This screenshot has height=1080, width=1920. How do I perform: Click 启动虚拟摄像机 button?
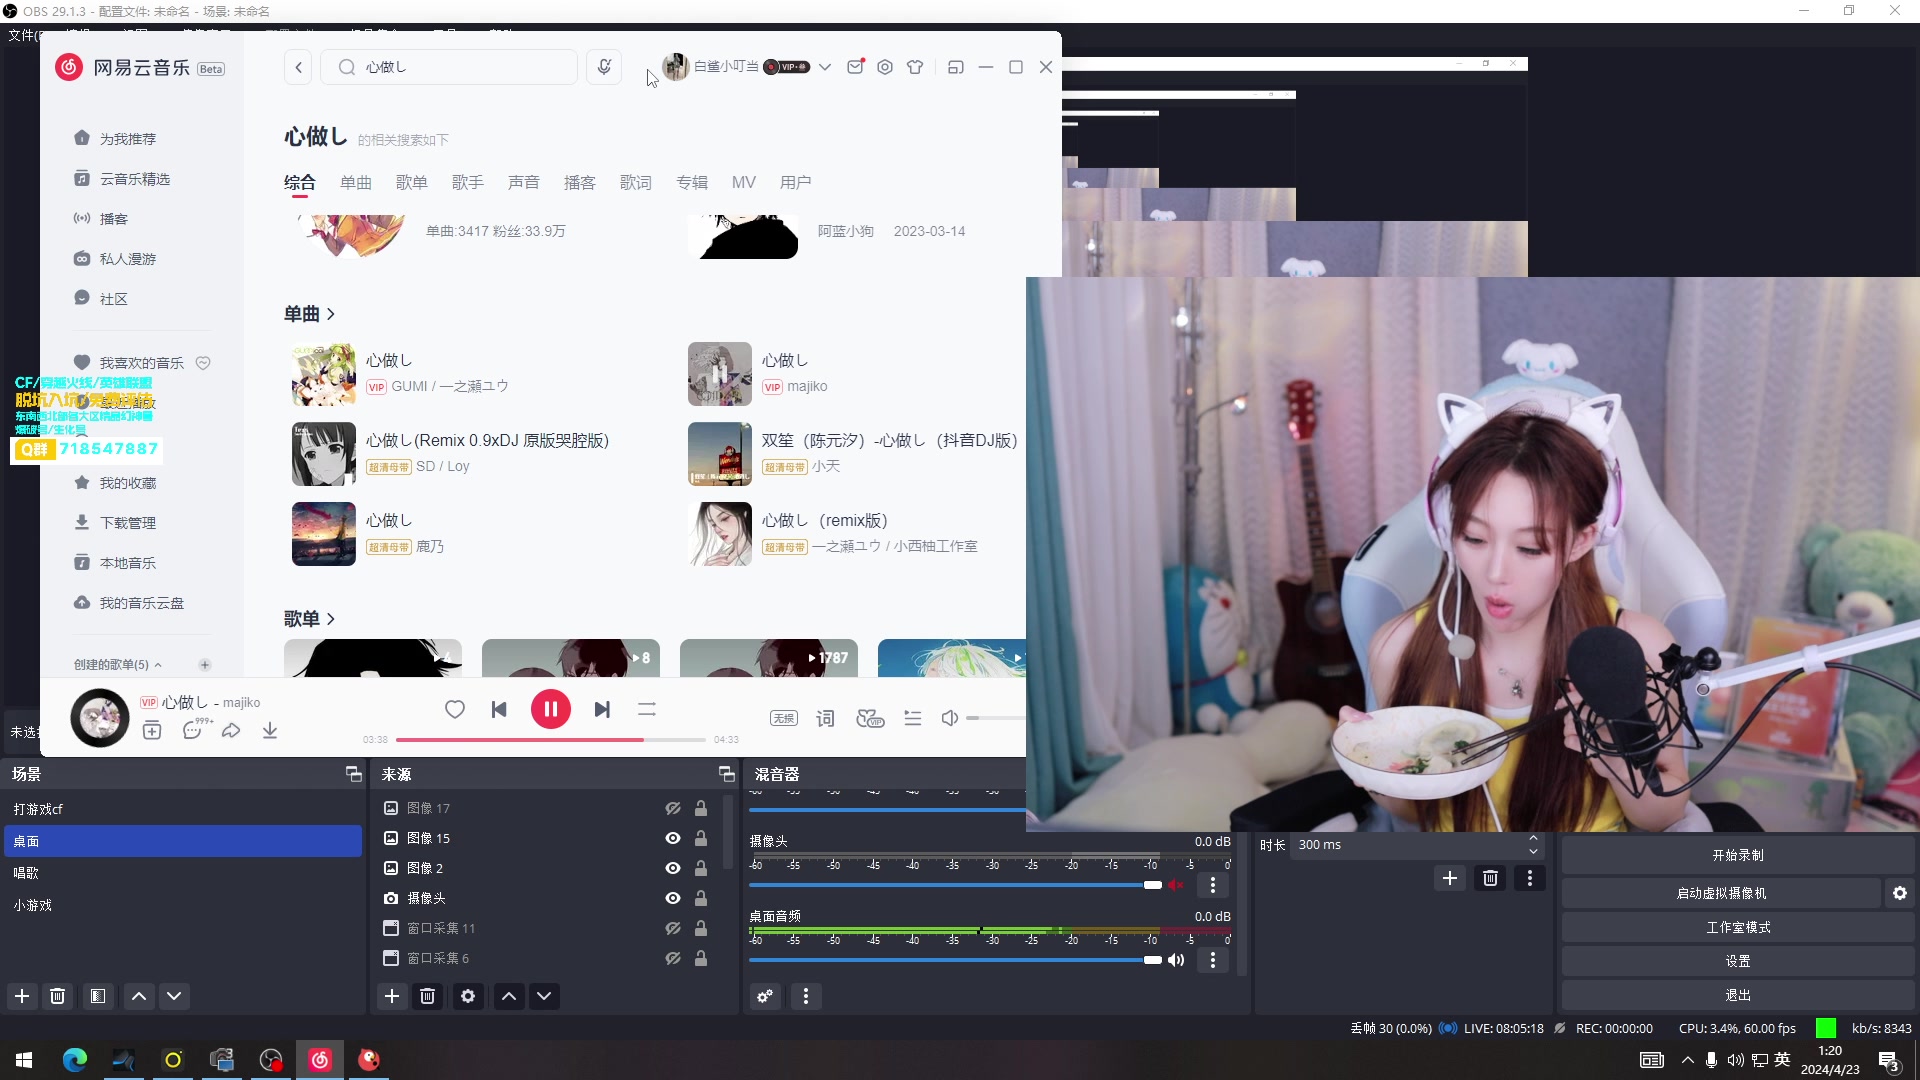(x=1722, y=893)
